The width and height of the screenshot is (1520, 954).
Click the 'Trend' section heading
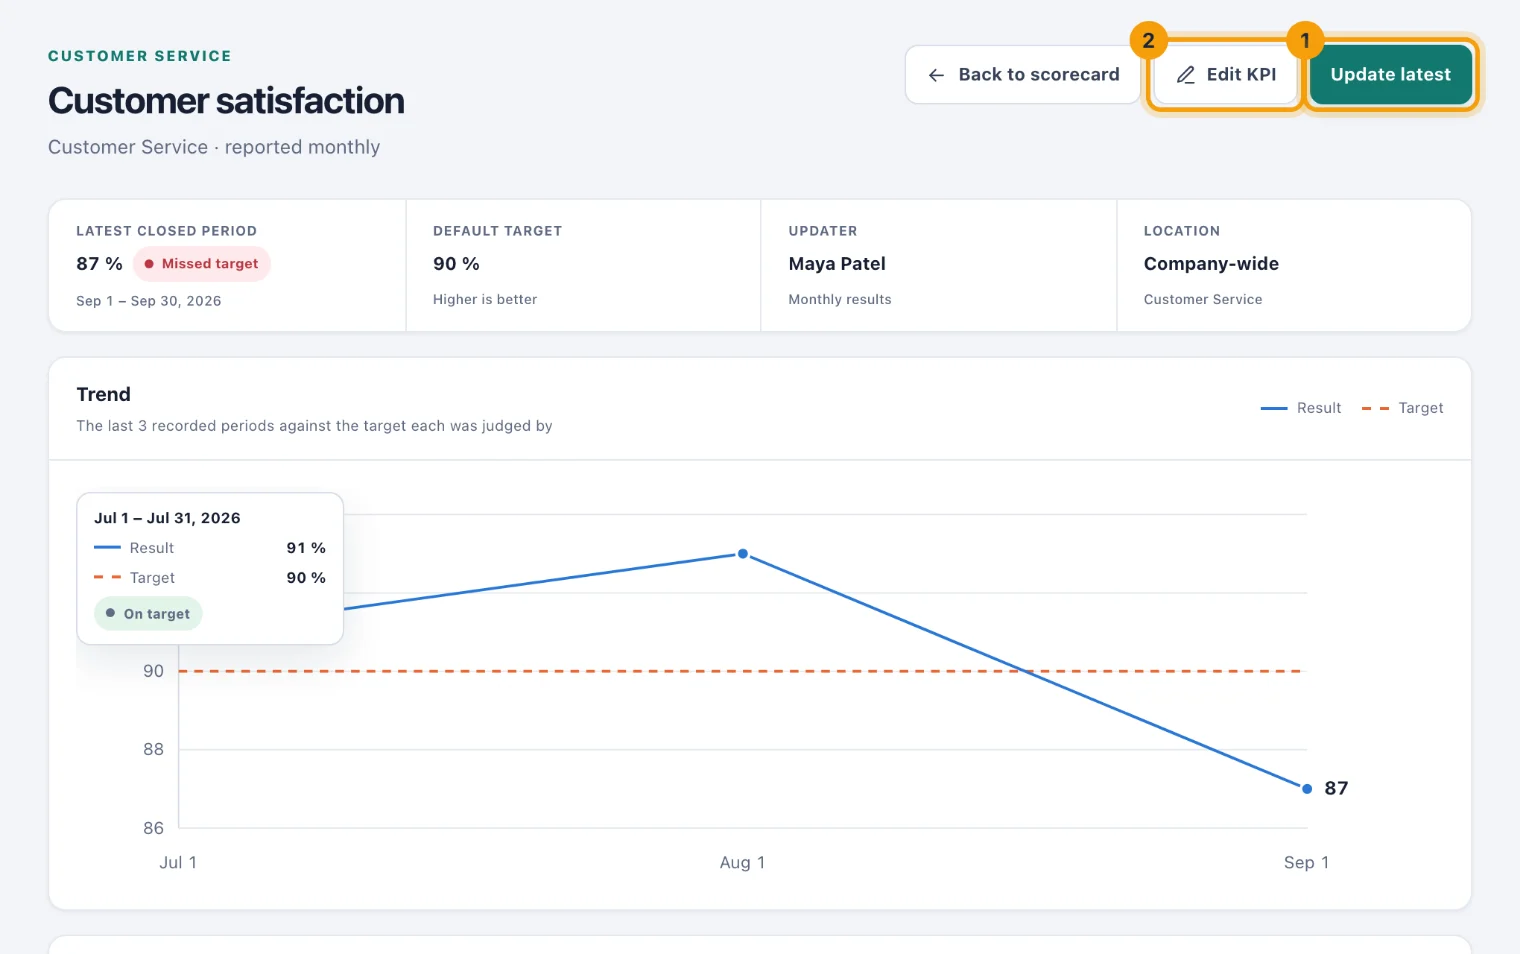[103, 394]
